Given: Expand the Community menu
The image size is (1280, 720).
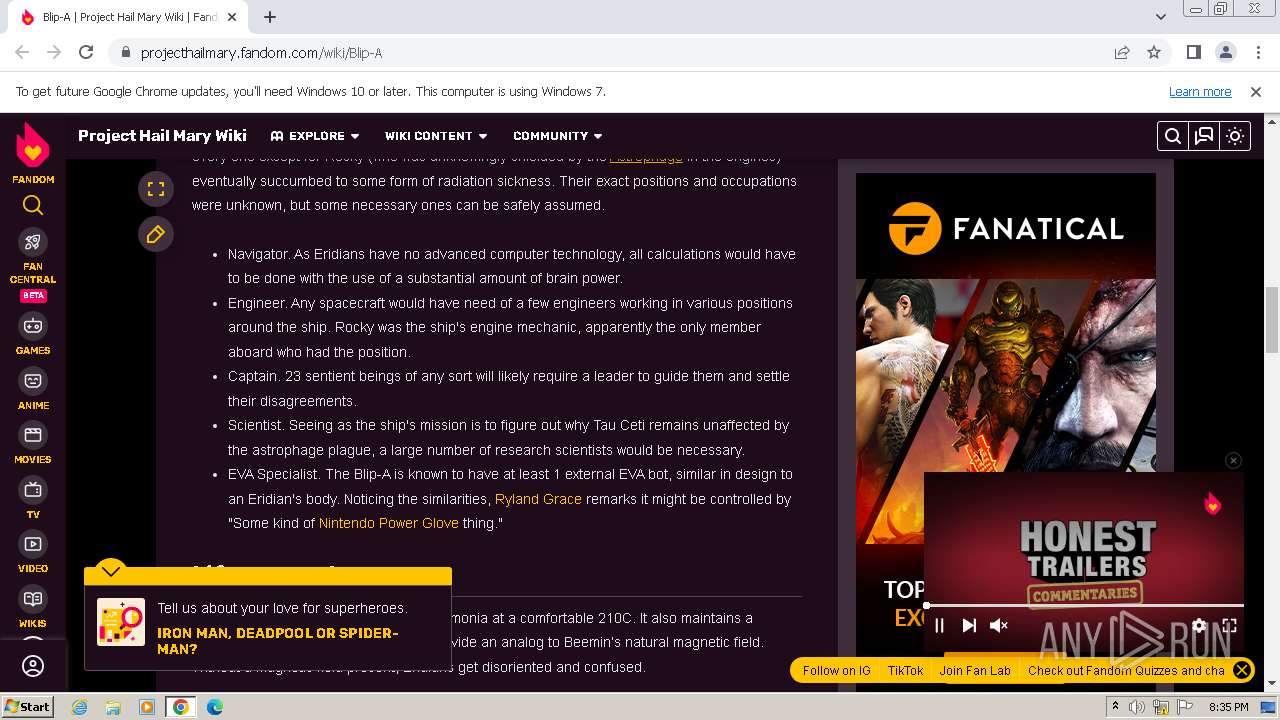Looking at the screenshot, I should click(558, 136).
